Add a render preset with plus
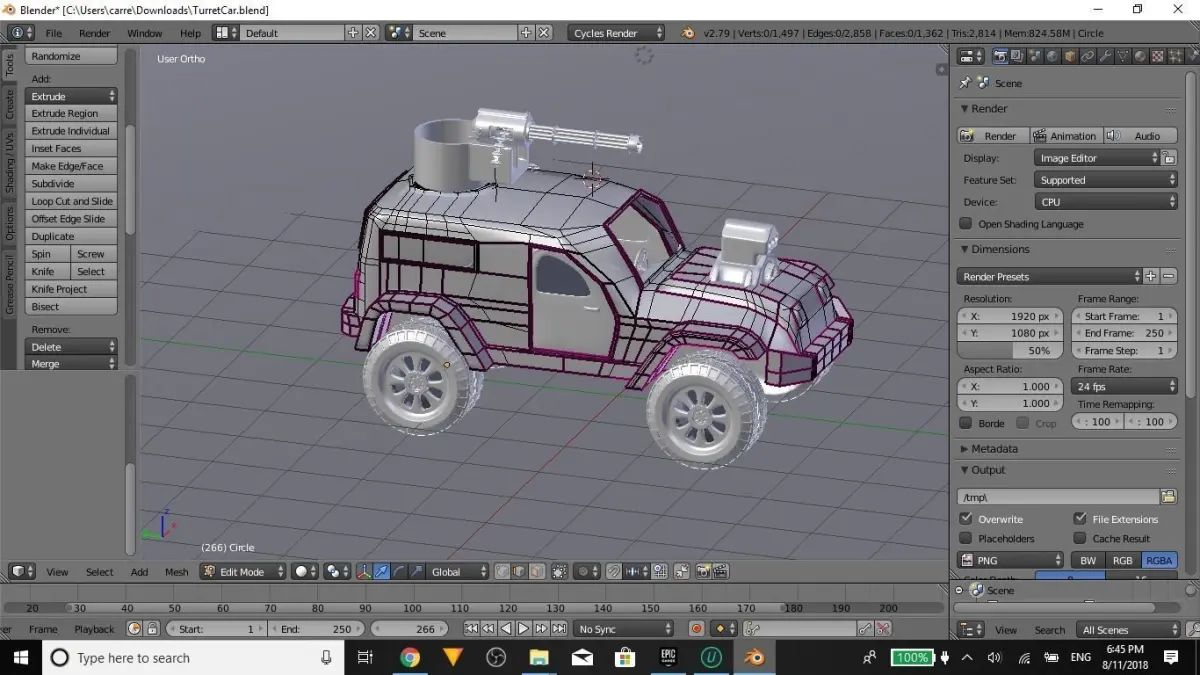This screenshot has width=1200, height=675. [1150, 276]
